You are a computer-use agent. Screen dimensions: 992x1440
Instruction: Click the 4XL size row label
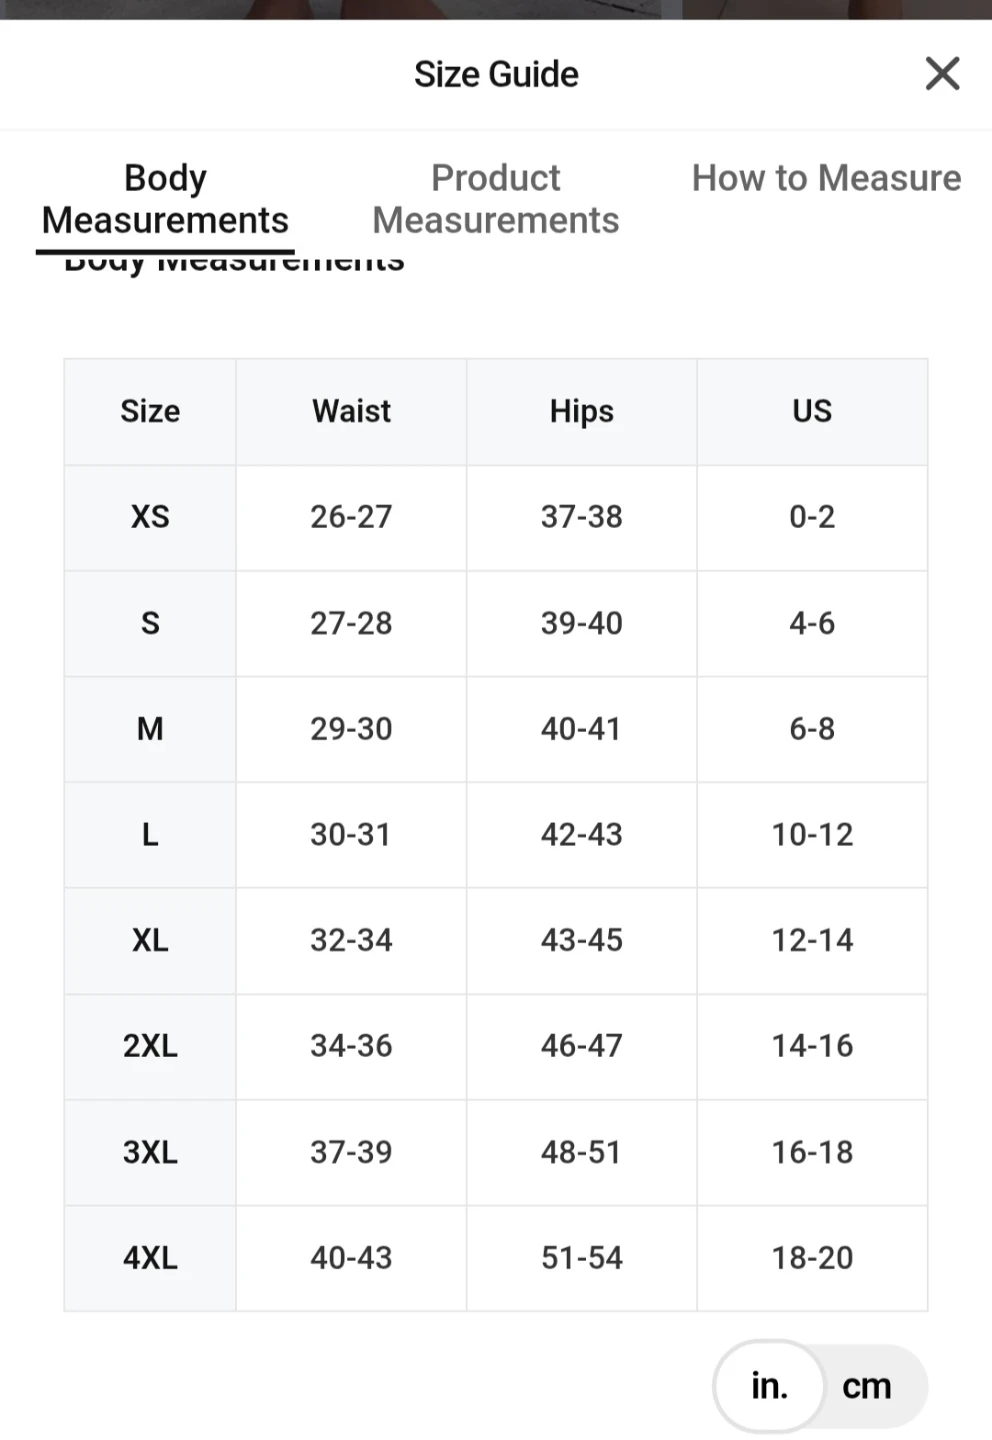[150, 1257]
